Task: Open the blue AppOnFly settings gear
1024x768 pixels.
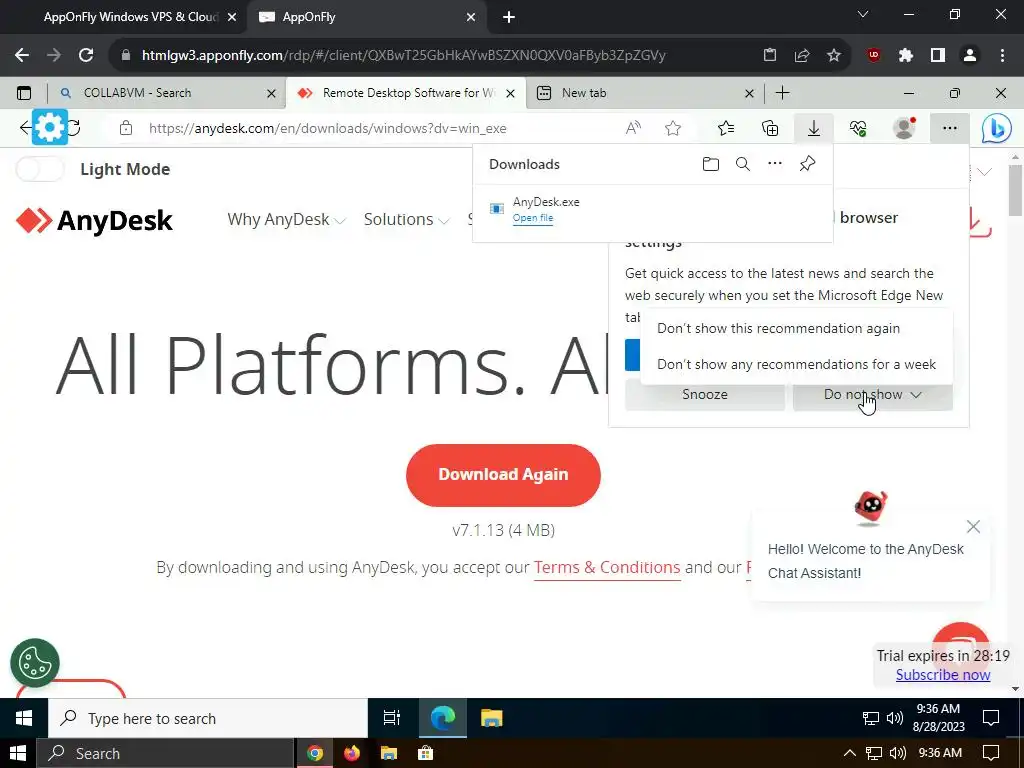Action: [x=50, y=127]
